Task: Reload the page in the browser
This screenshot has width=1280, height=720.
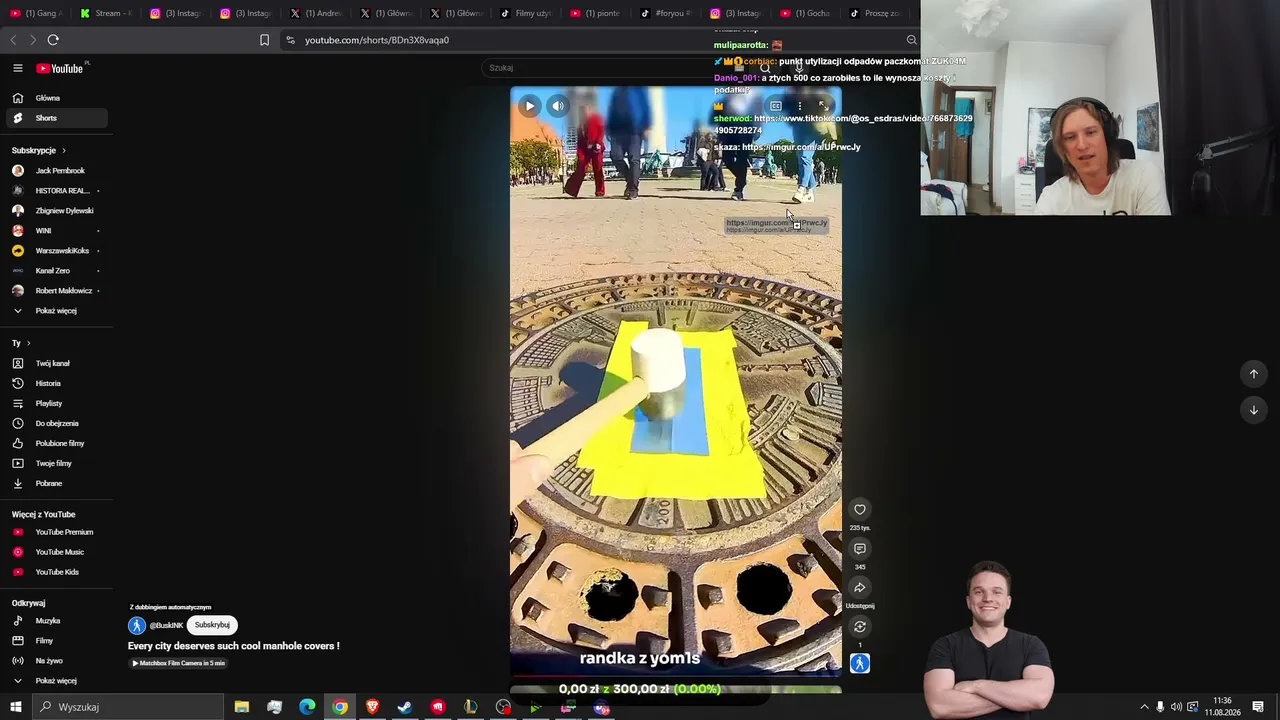Action: tap(53, 40)
